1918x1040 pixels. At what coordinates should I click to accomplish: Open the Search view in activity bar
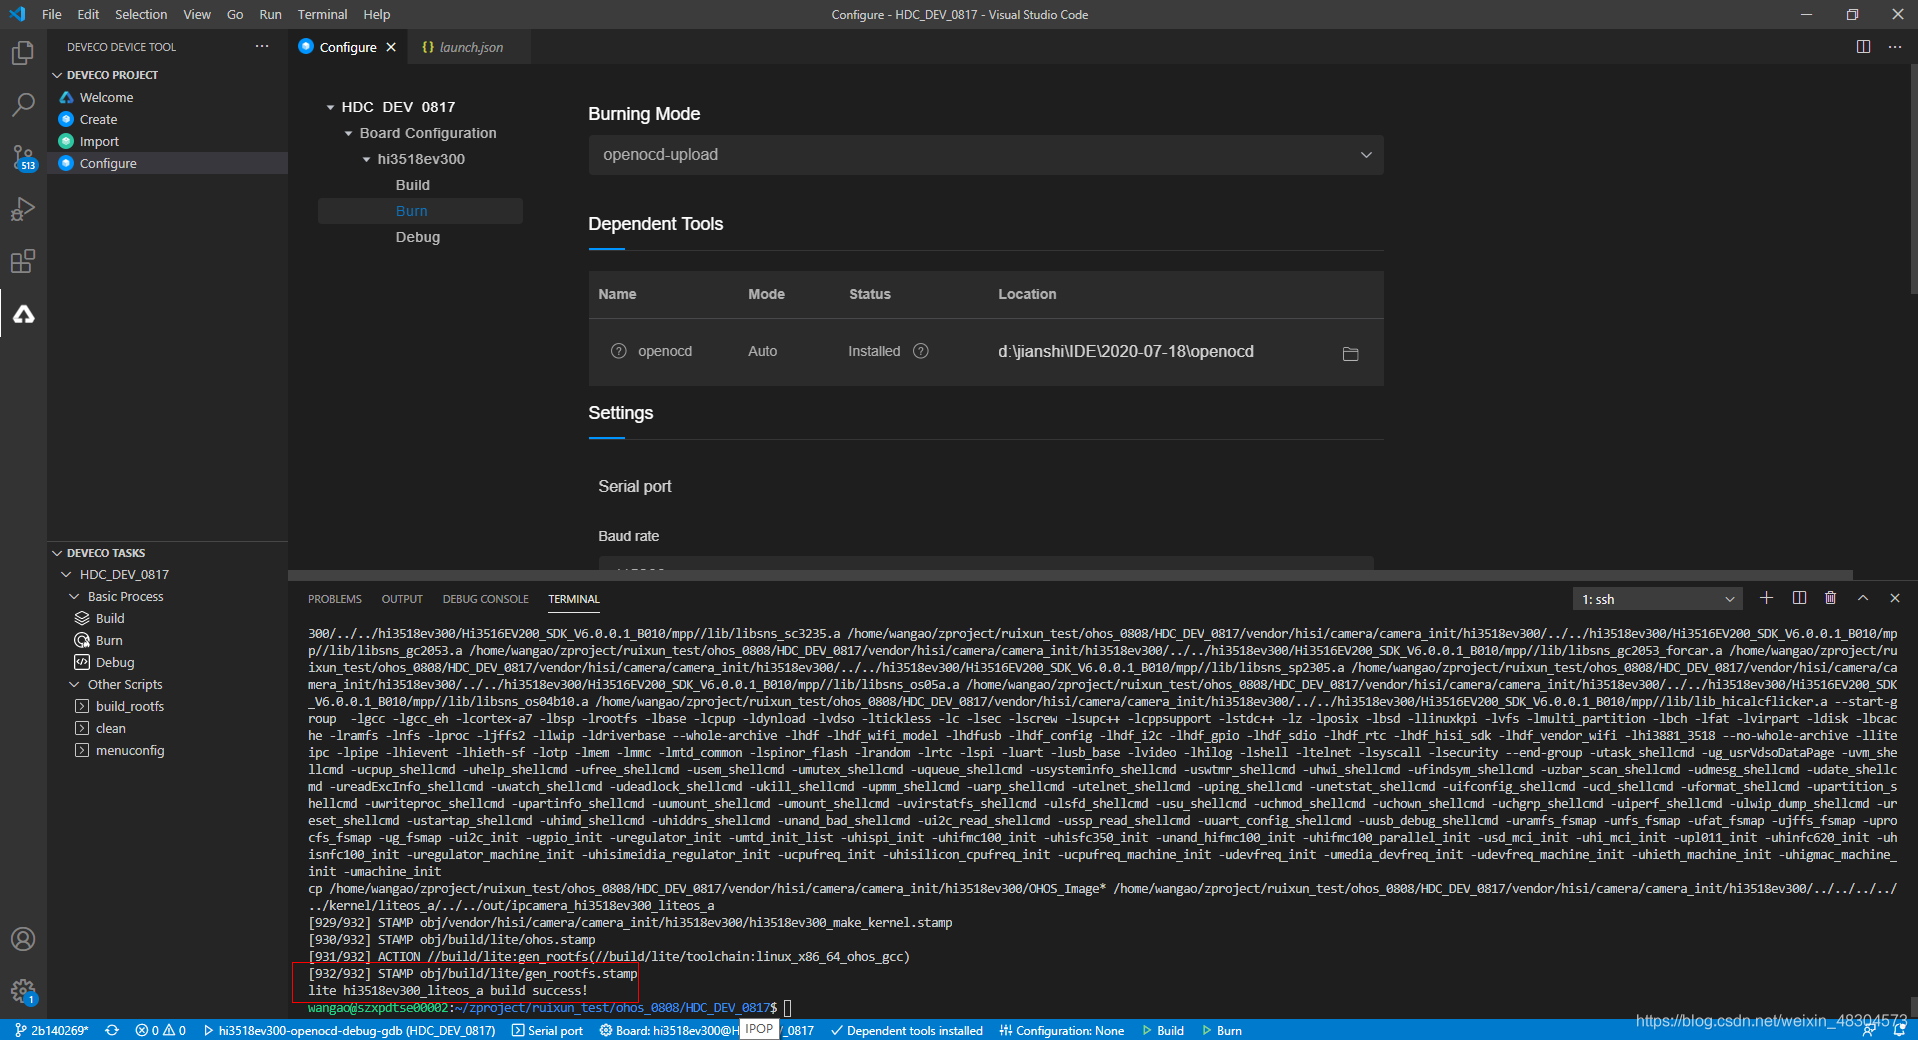(x=23, y=105)
